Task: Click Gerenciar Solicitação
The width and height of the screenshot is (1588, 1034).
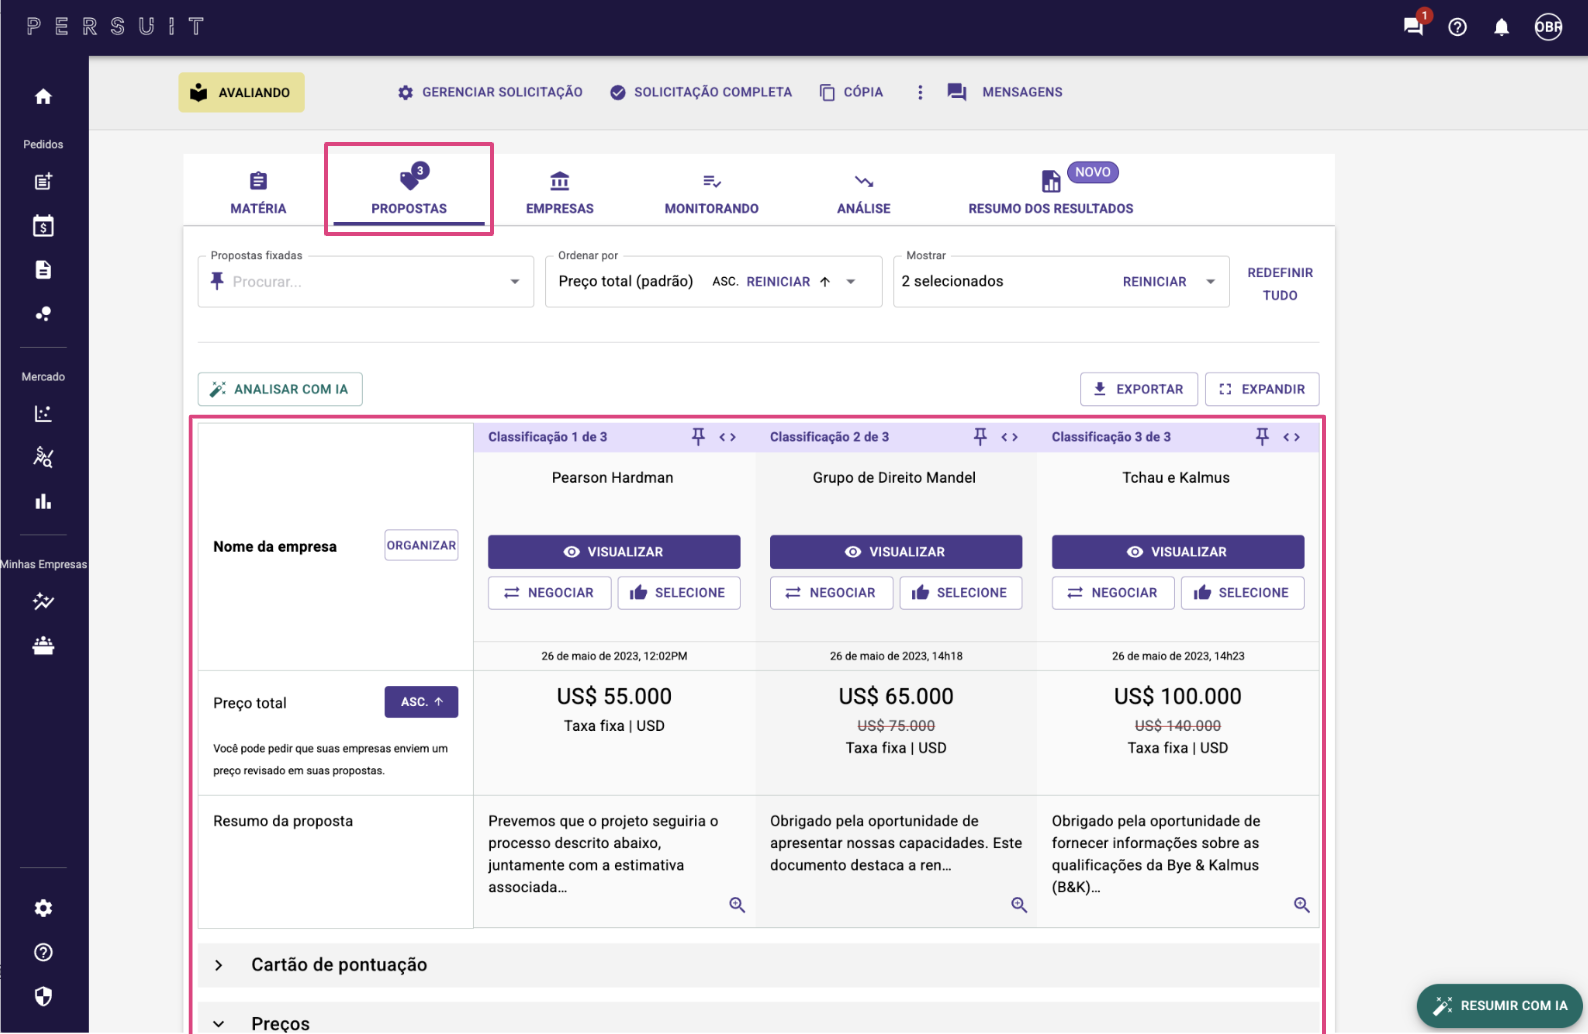Action: pos(490,92)
